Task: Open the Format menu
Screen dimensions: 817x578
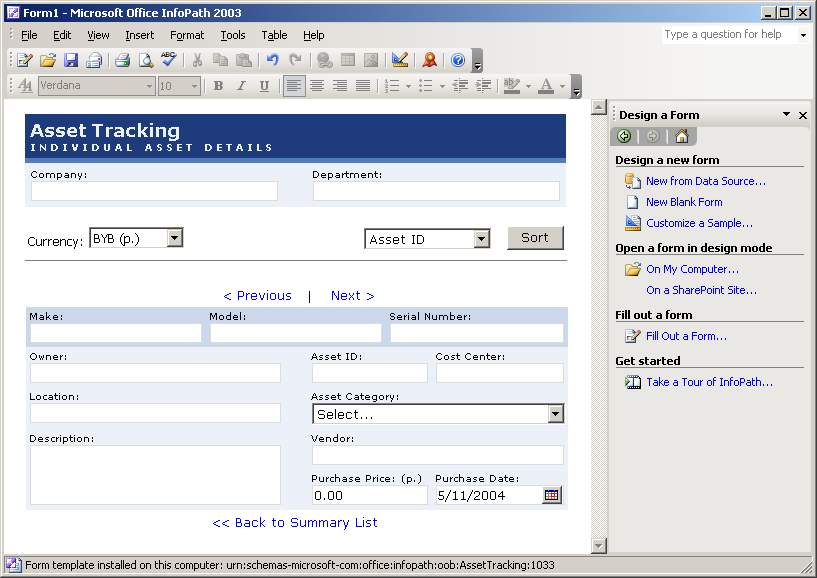Action: coord(187,35)
